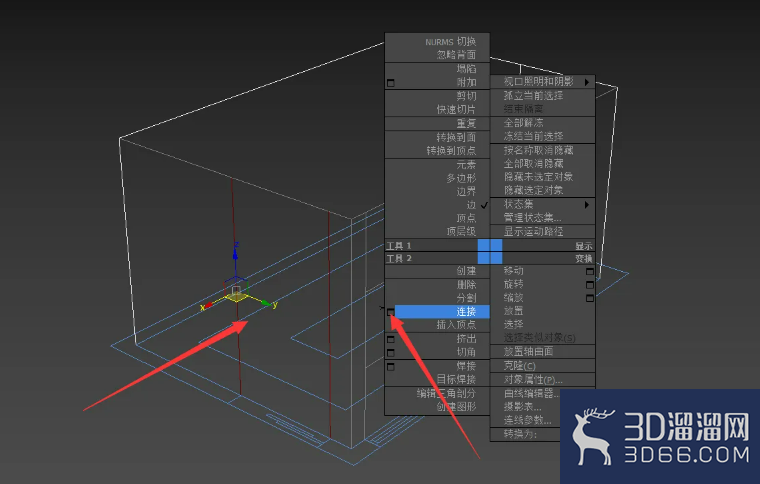This screenshot has width=760, height=484.
Task: Open the 缩放 transform settings box
Action: click(x=590, y=298)
